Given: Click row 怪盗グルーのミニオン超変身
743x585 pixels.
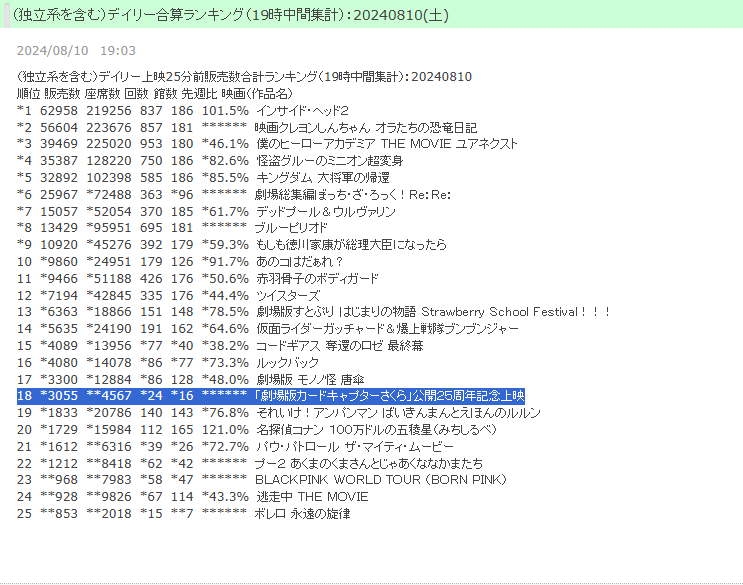Looking at the screenshot, I should [210, 161].
